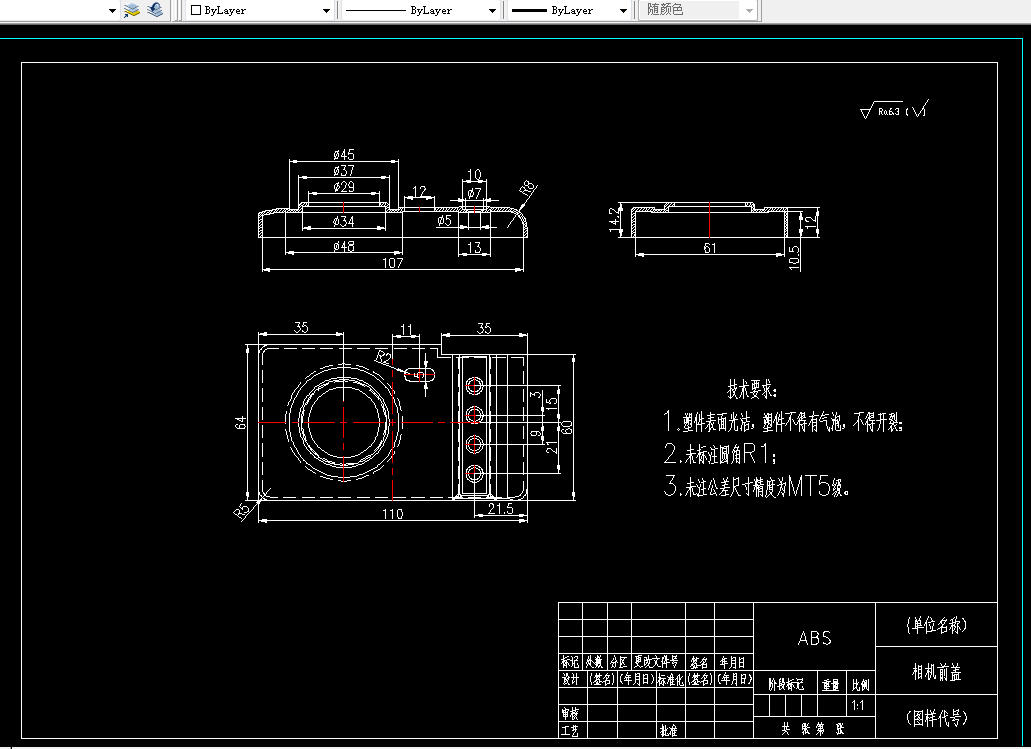Select the (单位名称) title block cell
This screenshot has height=749, width=1031.
936,625
